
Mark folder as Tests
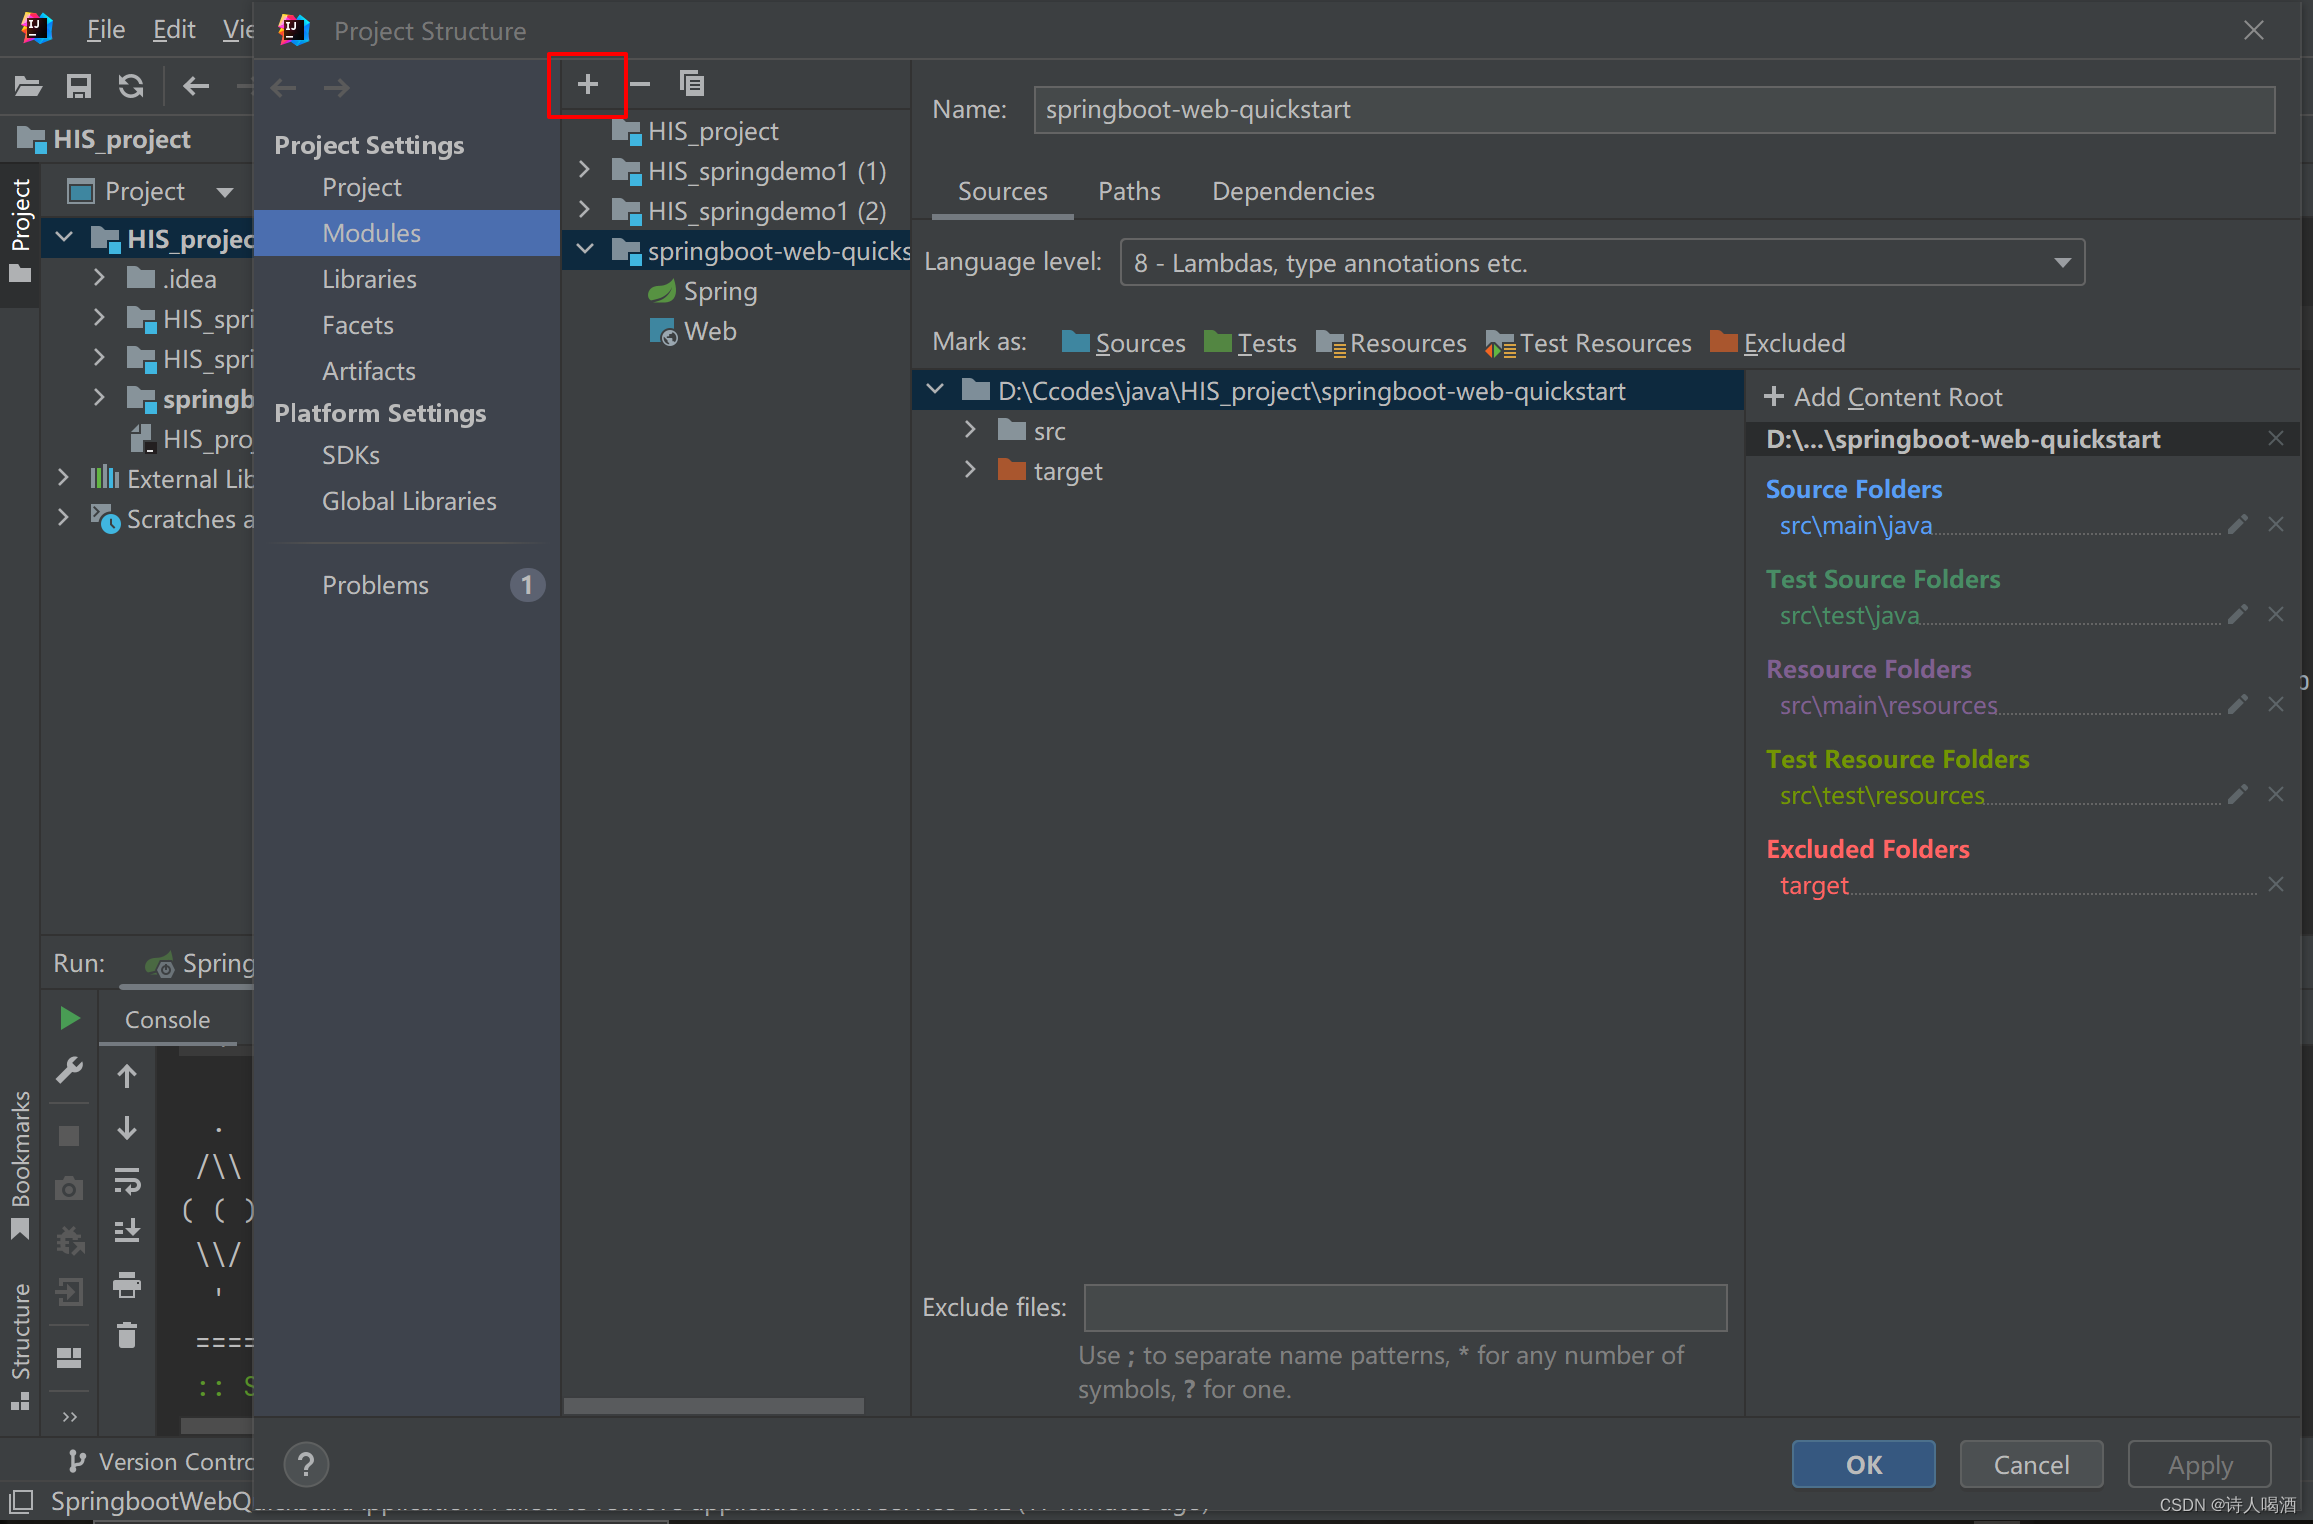point(1251,343)
